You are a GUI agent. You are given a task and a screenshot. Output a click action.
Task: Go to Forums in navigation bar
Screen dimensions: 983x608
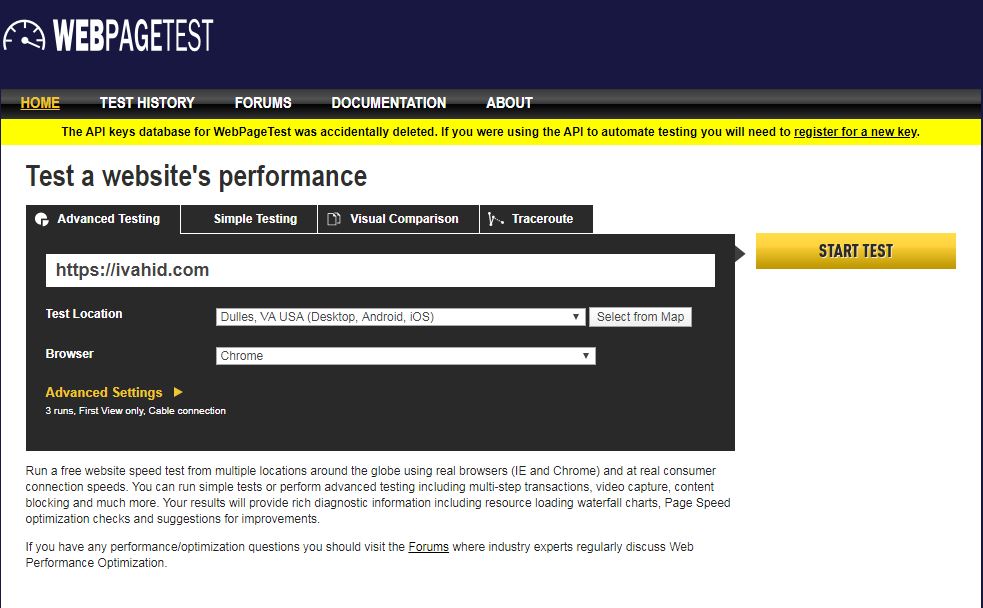click(x=263, y=103)
